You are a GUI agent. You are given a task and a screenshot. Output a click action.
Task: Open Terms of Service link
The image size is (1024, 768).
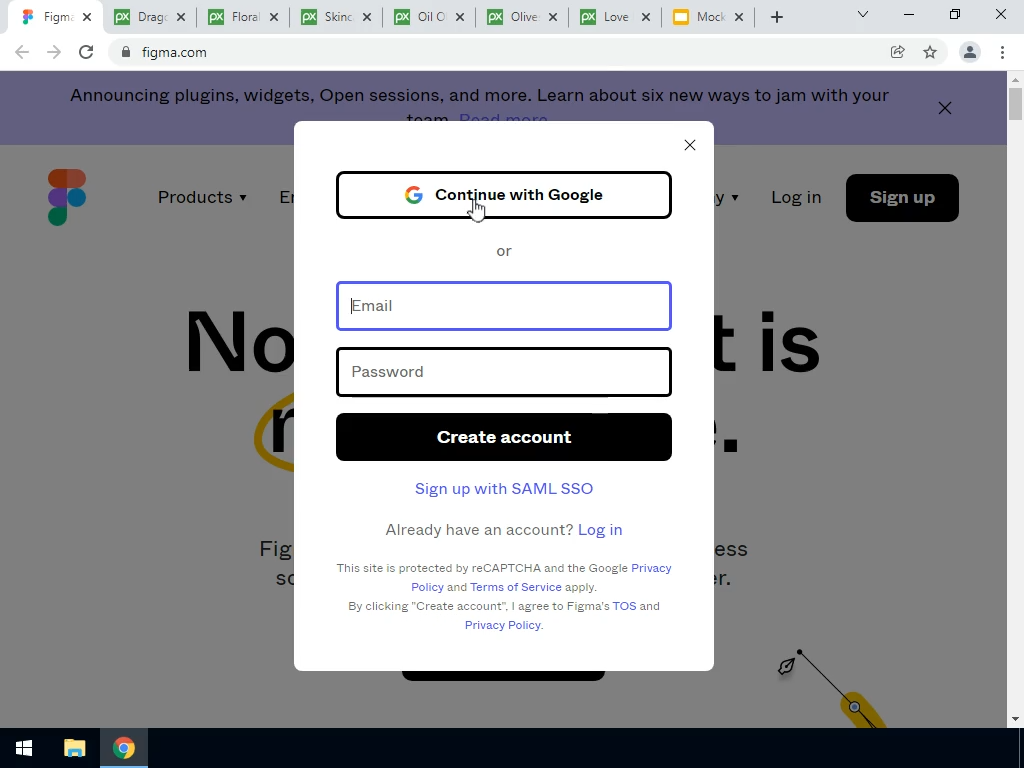(x=515, y=587)
